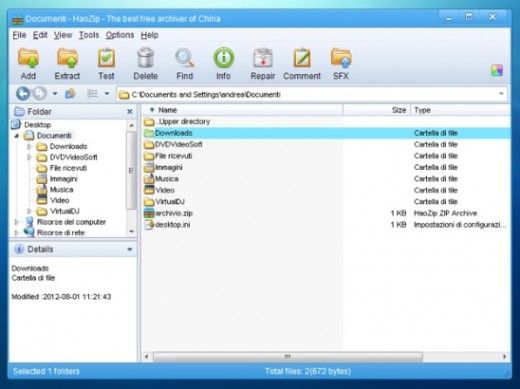Click the up-folder navigation icon
This screenshot has height=389, width=520.
pyautogui.click(x=70, y=94)
